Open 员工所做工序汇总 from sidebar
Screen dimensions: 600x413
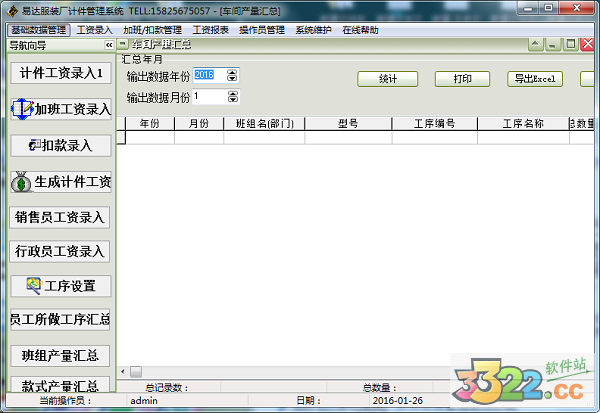click(x=60, y=319)
